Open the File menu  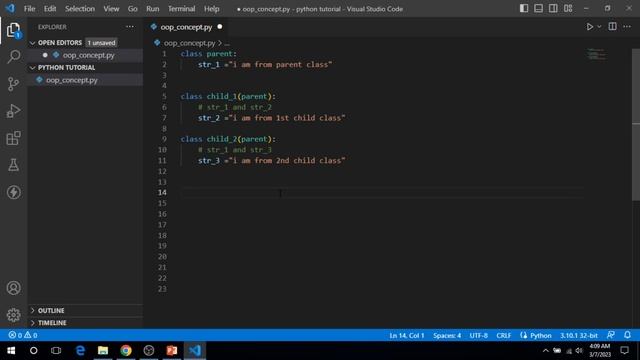tap(29, 9)
